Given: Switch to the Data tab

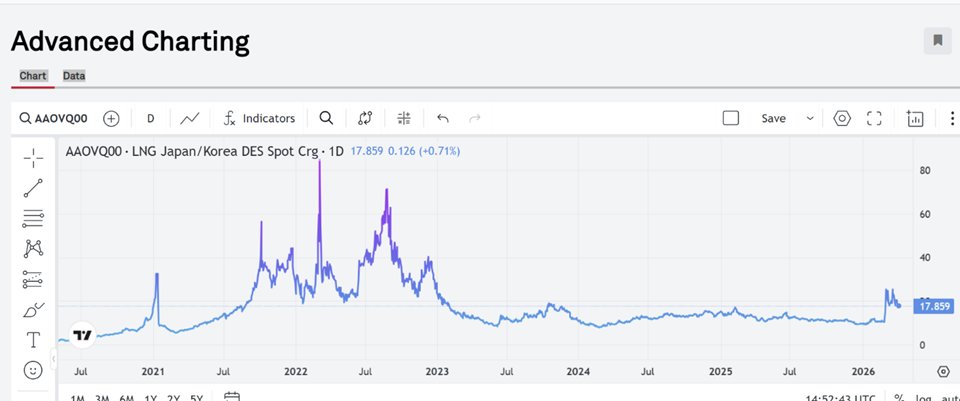Looking at the screenshot, I should pos(74,76).
